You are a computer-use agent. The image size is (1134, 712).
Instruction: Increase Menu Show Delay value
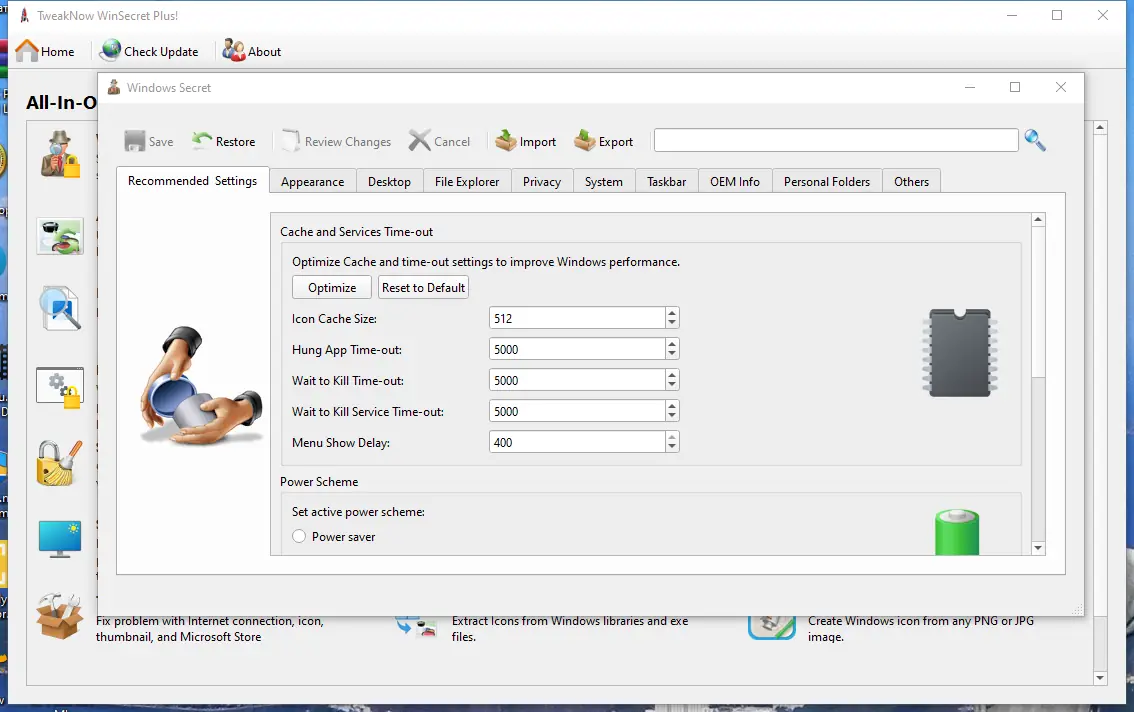[673, 437]
